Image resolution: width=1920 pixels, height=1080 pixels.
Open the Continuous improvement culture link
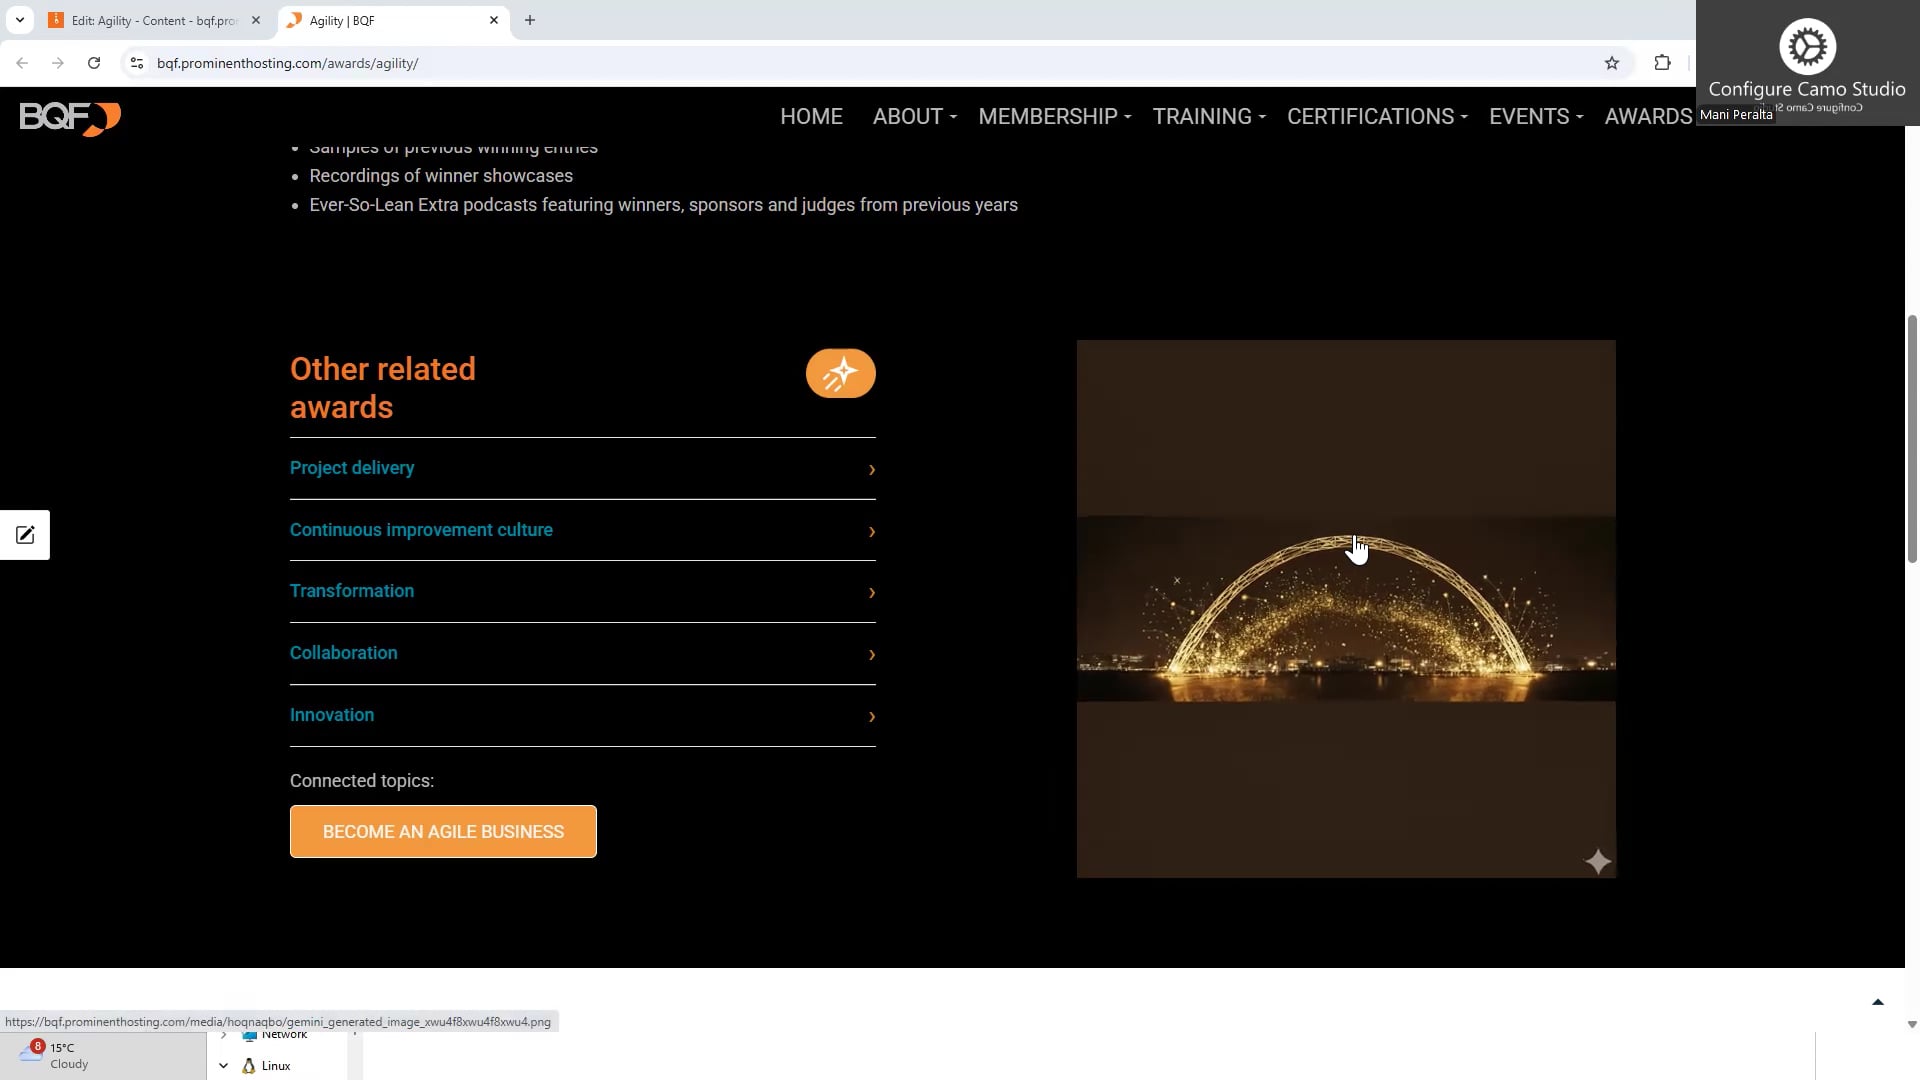pyautogui.click(x=421, y=530)
